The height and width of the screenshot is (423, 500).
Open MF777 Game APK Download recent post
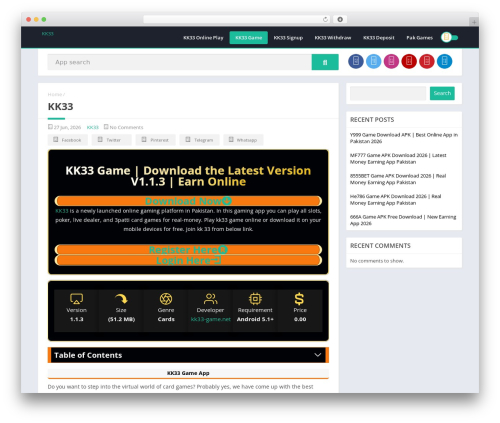point(398,159)
